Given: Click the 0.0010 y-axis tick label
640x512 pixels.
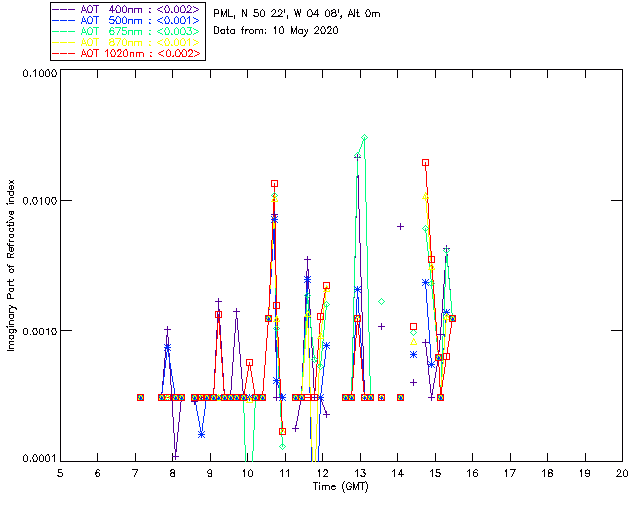Looking at the screenshot, I should pyautogui.click(x=37, y=331).
